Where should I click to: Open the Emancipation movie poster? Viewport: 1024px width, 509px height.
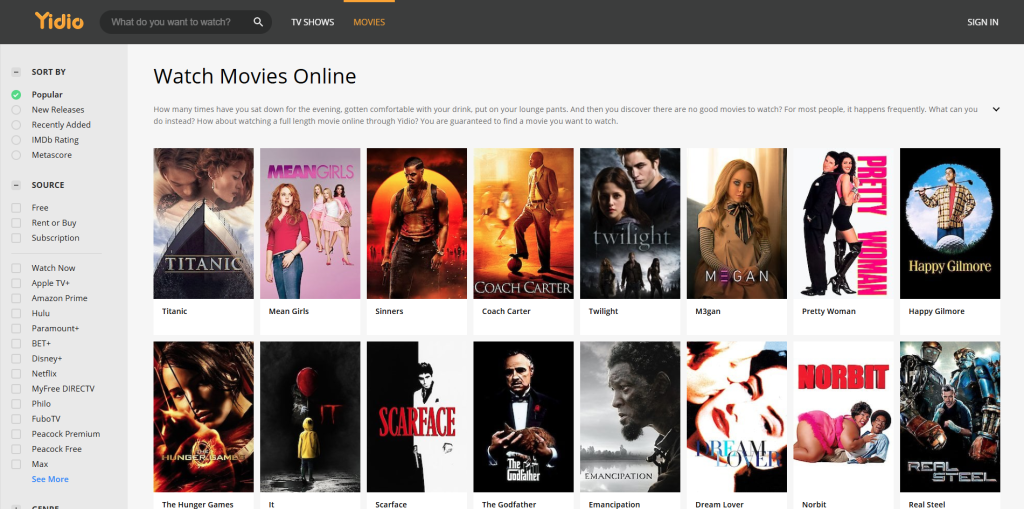tap(630, 417)
